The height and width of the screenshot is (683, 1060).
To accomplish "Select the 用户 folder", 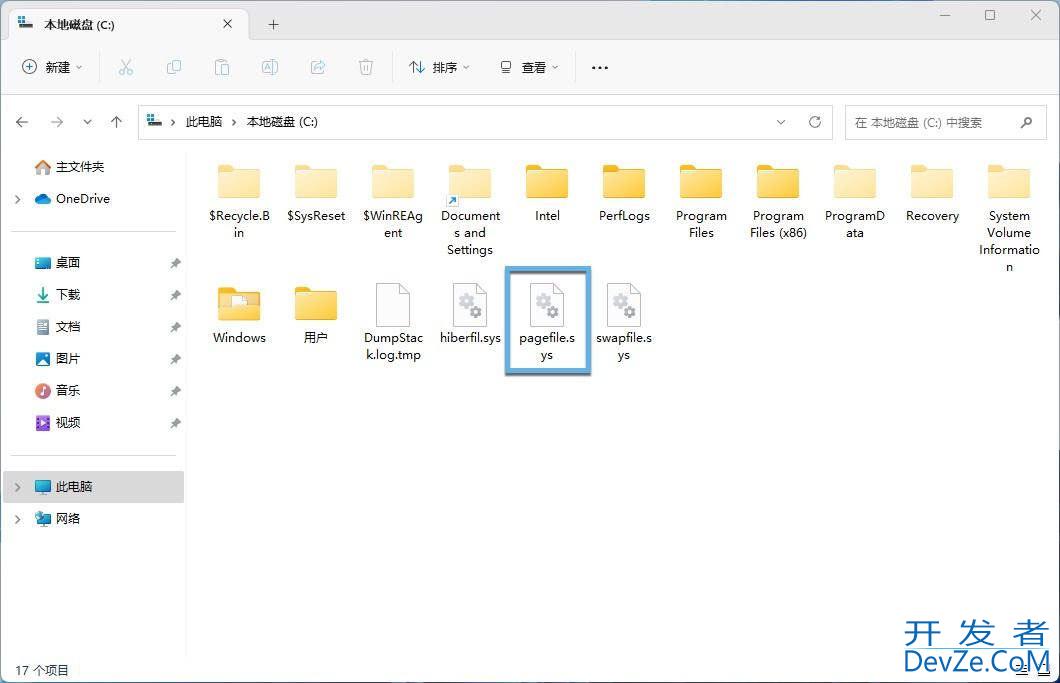I will tap(316, 315).
